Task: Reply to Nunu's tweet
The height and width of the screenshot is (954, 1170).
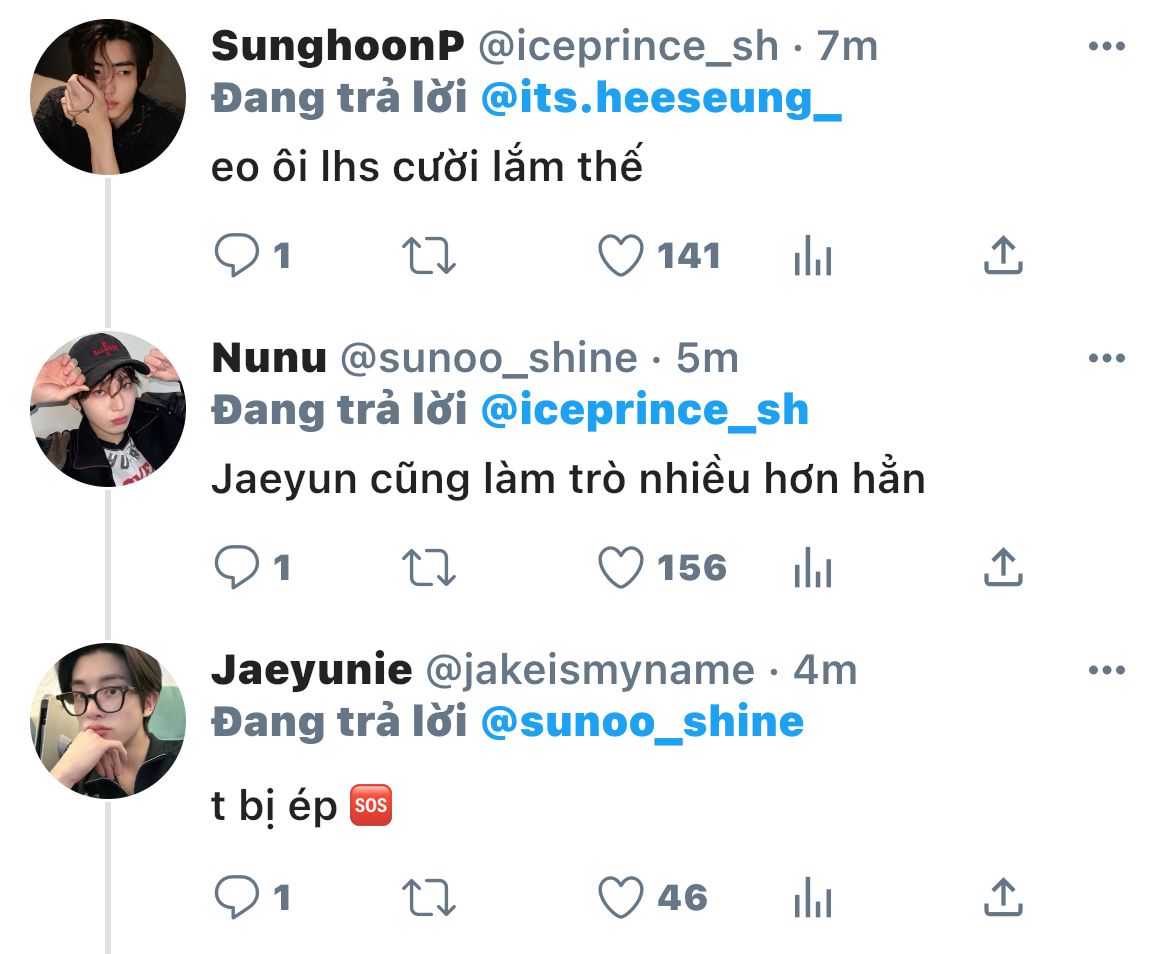Action: click(x=237, y=568)
